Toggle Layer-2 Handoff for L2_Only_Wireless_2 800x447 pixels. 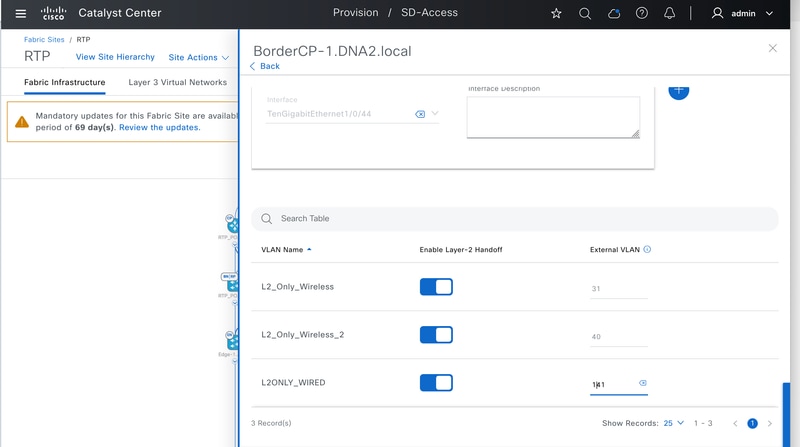(x=436, y=335)
